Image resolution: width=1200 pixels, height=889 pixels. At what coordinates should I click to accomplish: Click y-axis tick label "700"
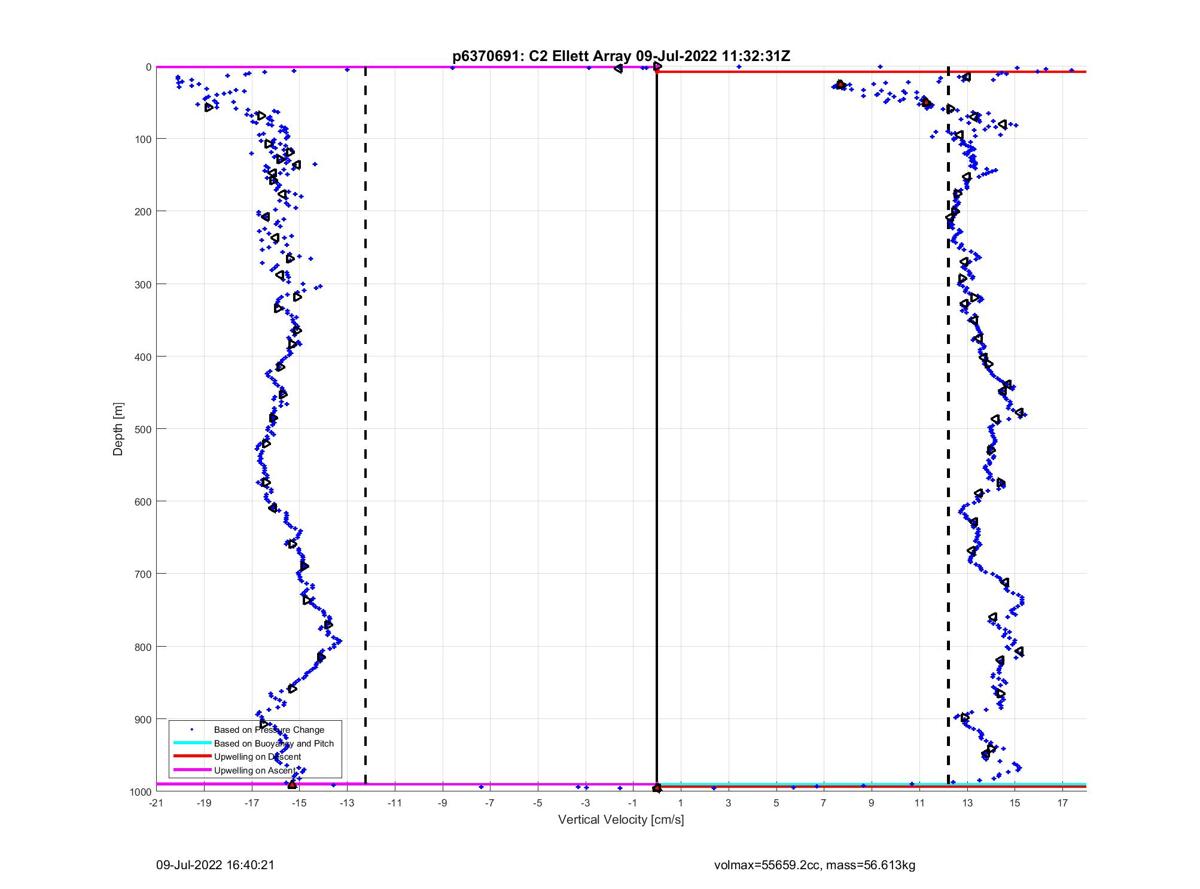pyautogui.click(x=141, y=574)
